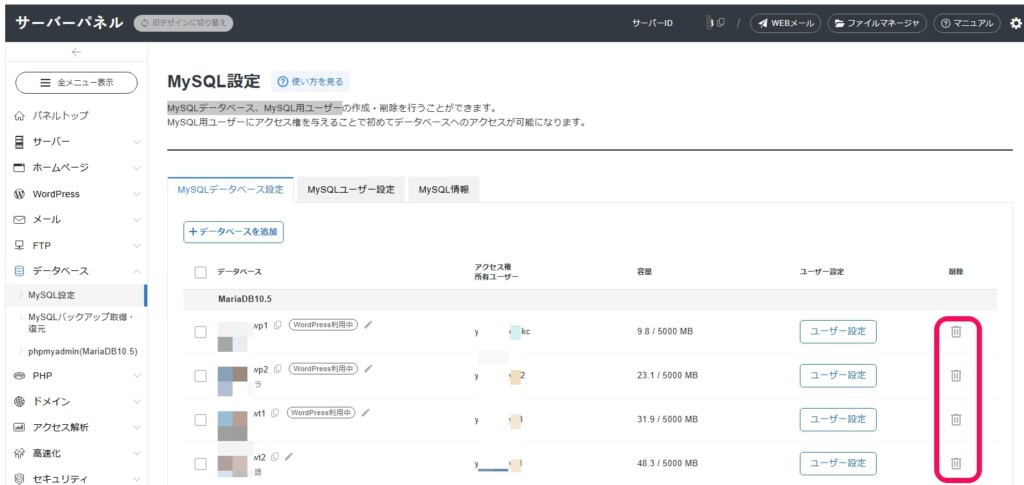The width and height of the screenshot is (1024, 485).
Task: Click the 48.3 / 5000 MB capacity value
Action: pos(665,463)
